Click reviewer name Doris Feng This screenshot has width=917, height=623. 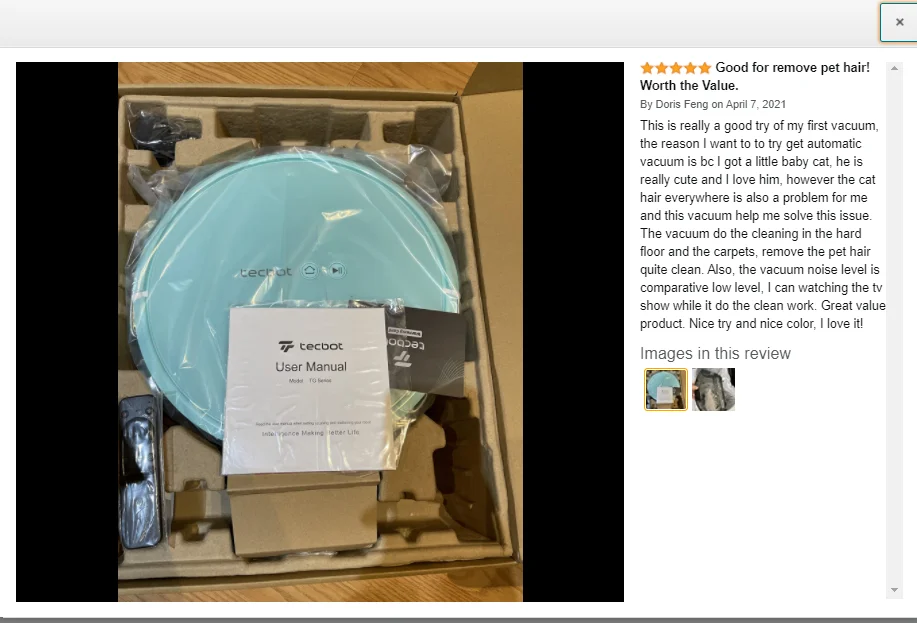(x=681, y=104)
